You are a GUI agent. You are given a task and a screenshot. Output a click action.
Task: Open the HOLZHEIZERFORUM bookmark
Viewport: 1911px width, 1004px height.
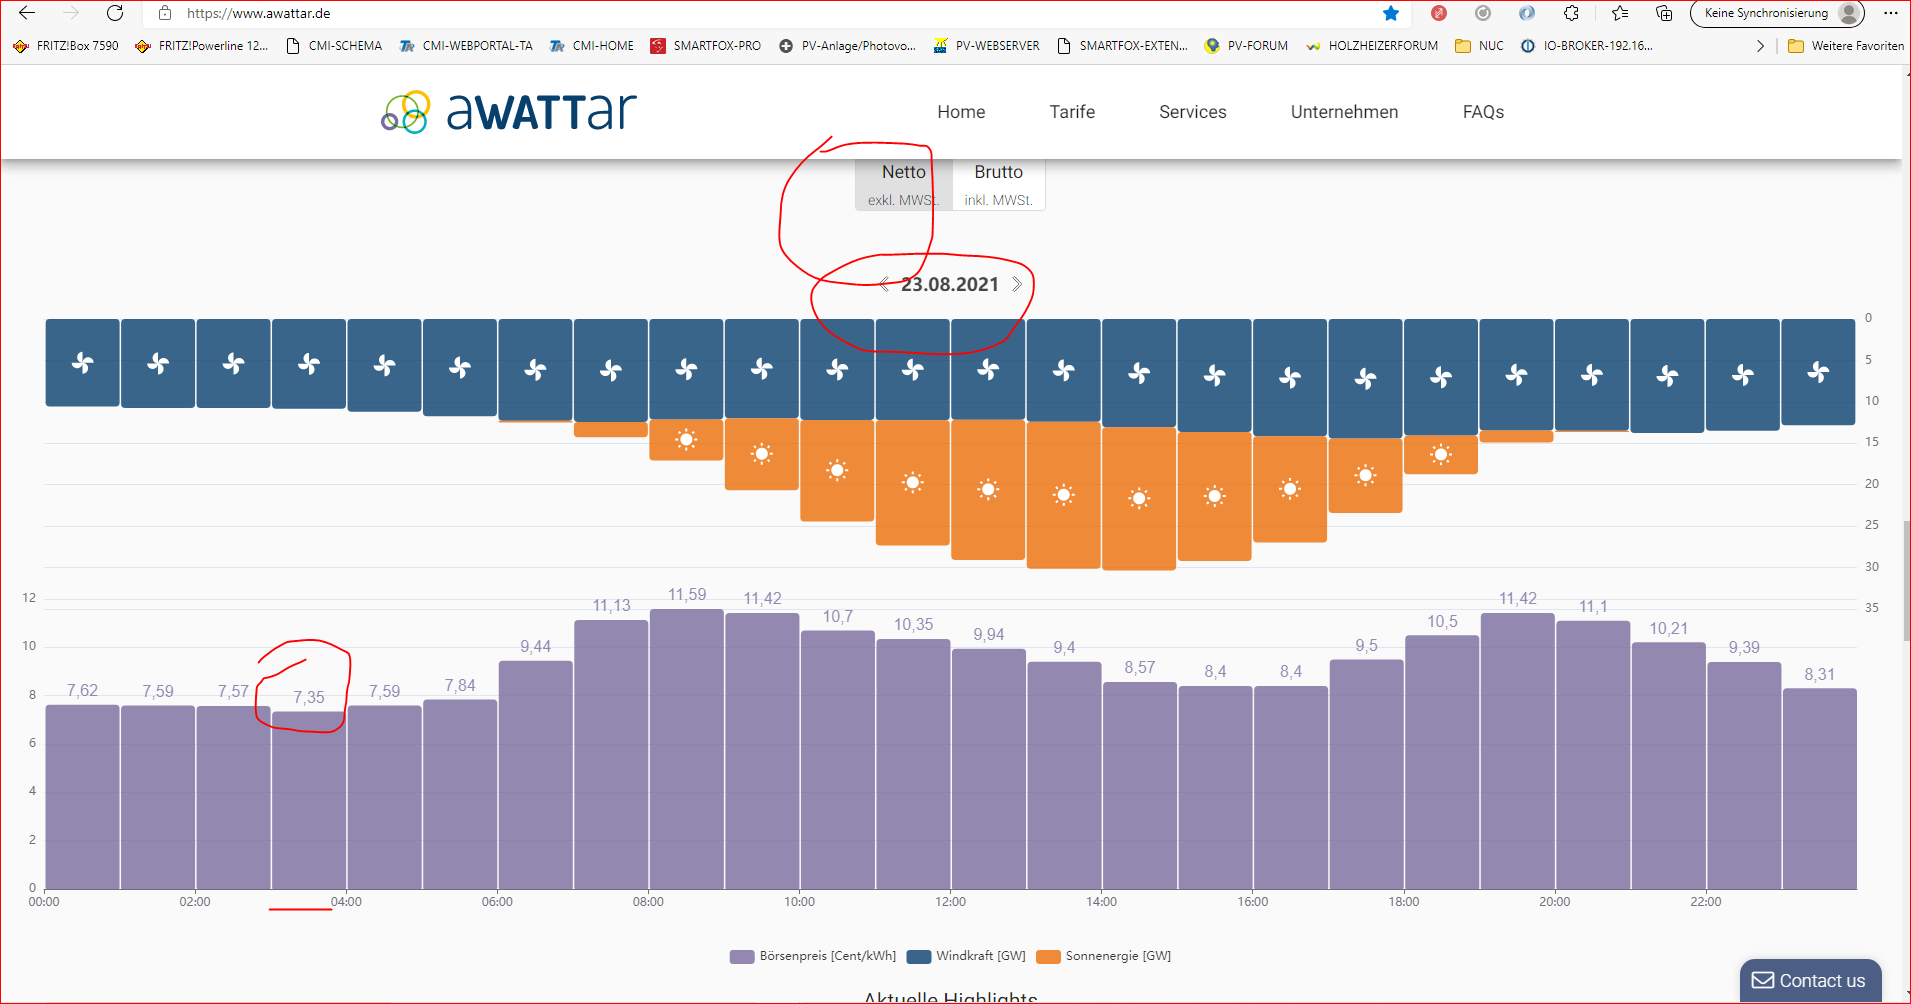[1372, 46]
